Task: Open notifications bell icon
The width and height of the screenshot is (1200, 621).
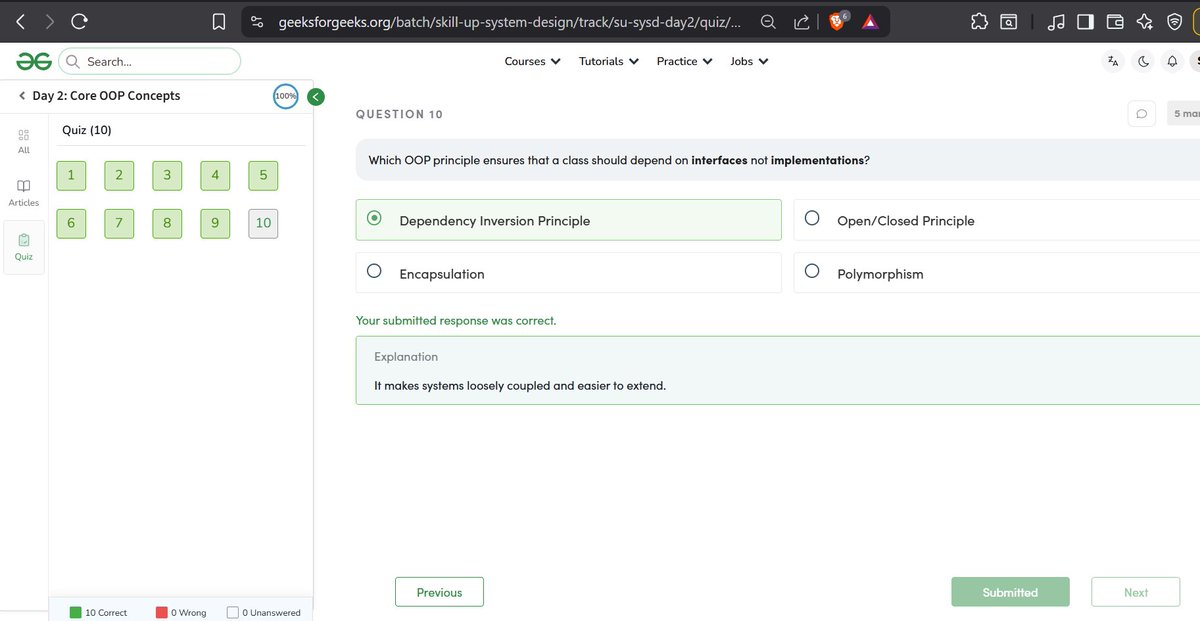Action: [1171, 61]
